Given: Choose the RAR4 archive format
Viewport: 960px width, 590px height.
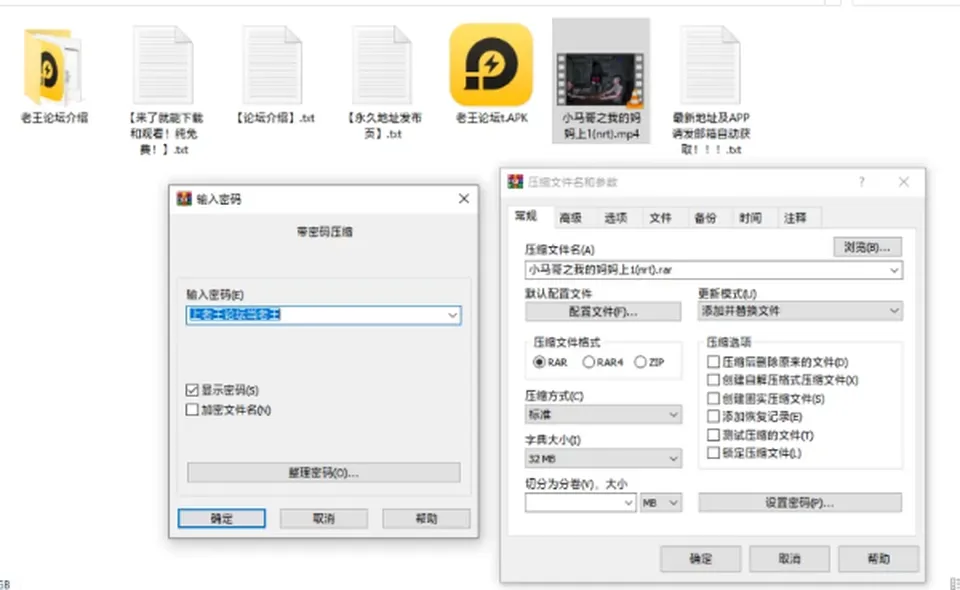Looking at the screenshot, I should click(588, 362).
